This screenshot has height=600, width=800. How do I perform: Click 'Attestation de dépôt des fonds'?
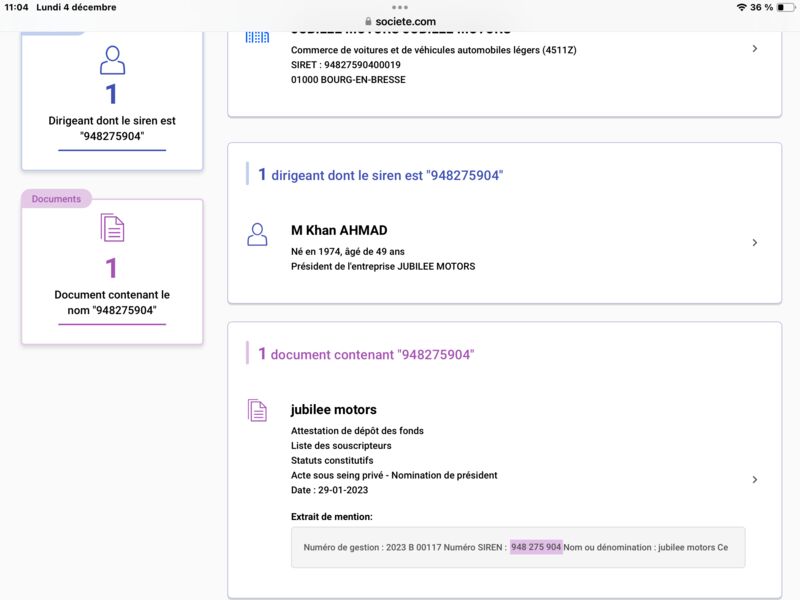357,431
